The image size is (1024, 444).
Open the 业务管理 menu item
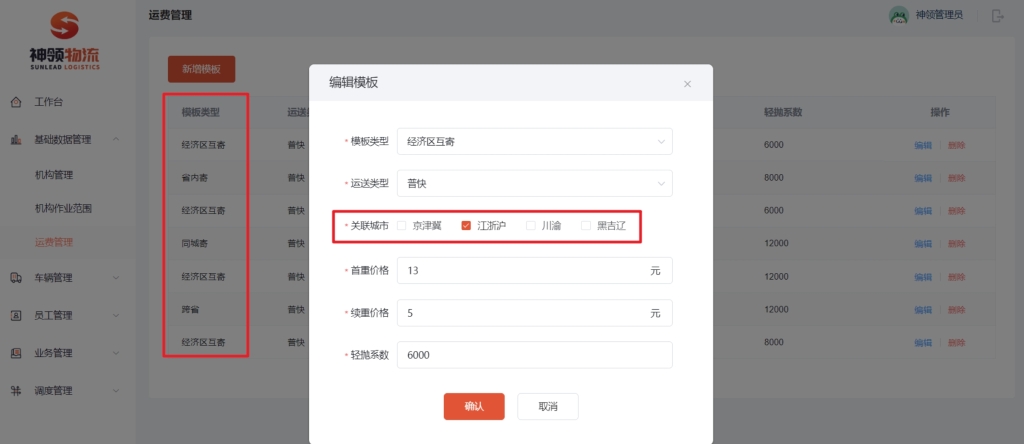(54, 353)
